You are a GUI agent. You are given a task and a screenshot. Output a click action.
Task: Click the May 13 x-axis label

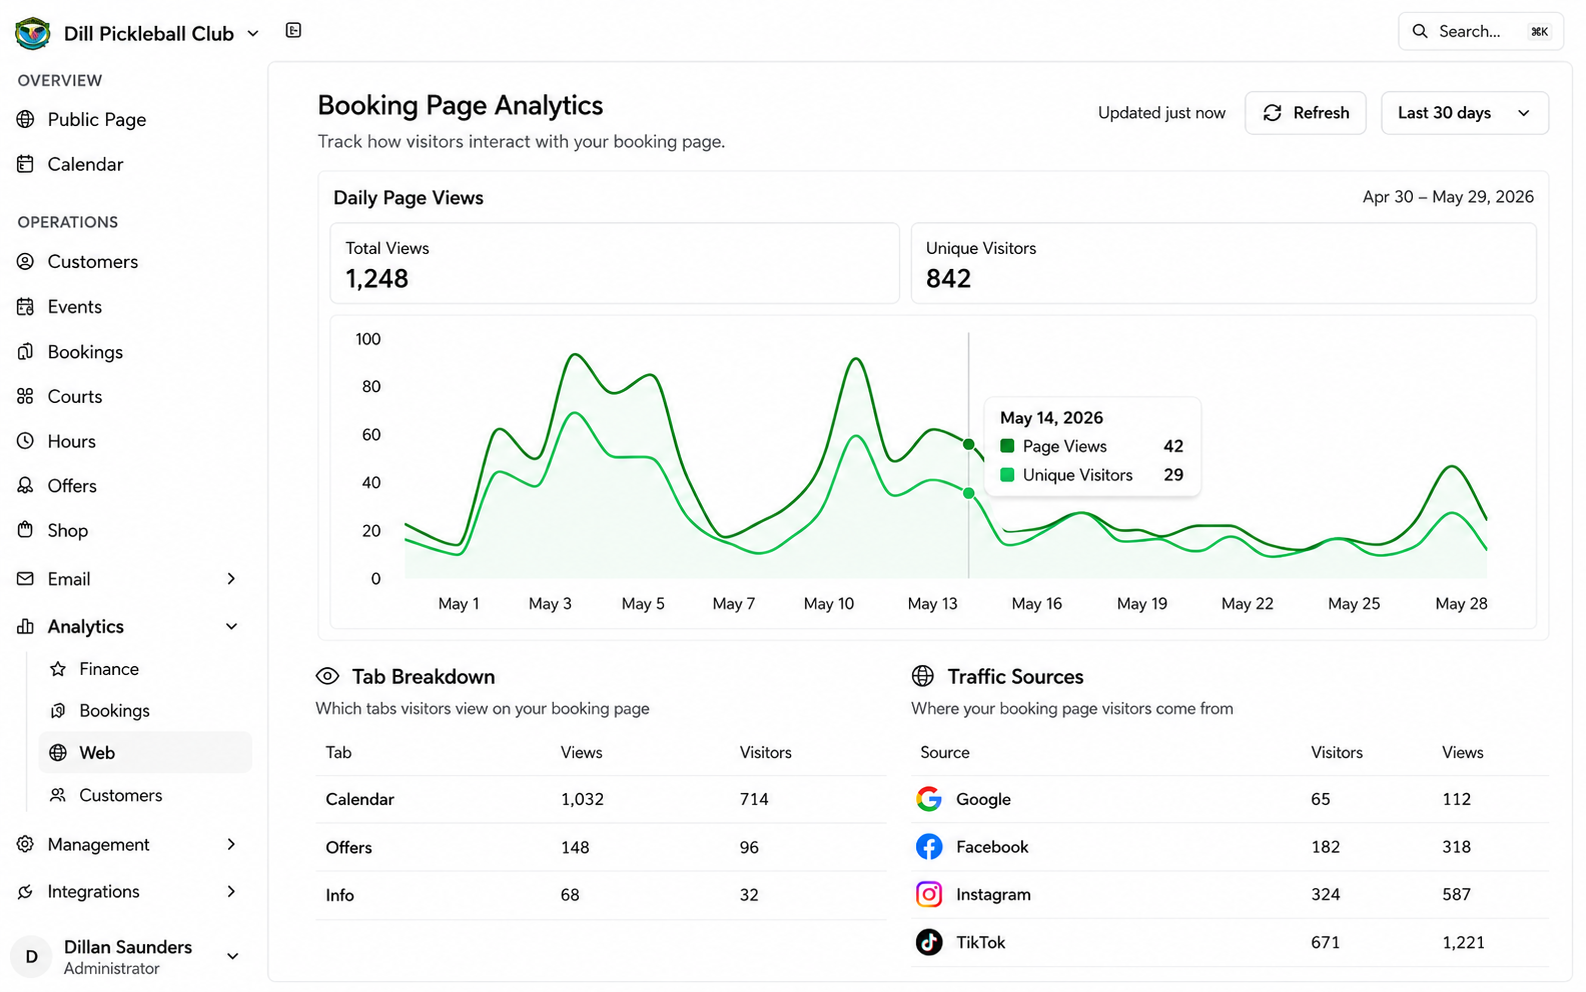(x=932, y=603)
